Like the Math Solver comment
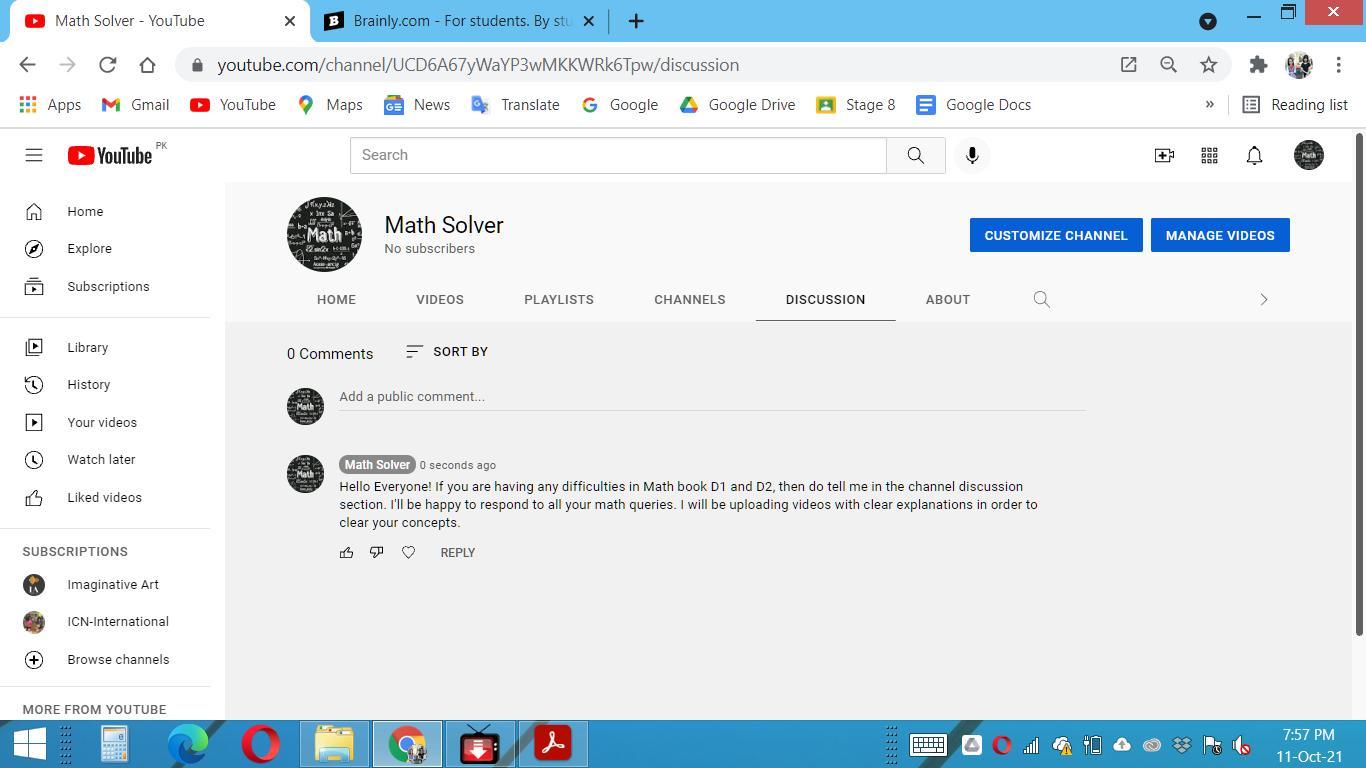 coord(346,552)
